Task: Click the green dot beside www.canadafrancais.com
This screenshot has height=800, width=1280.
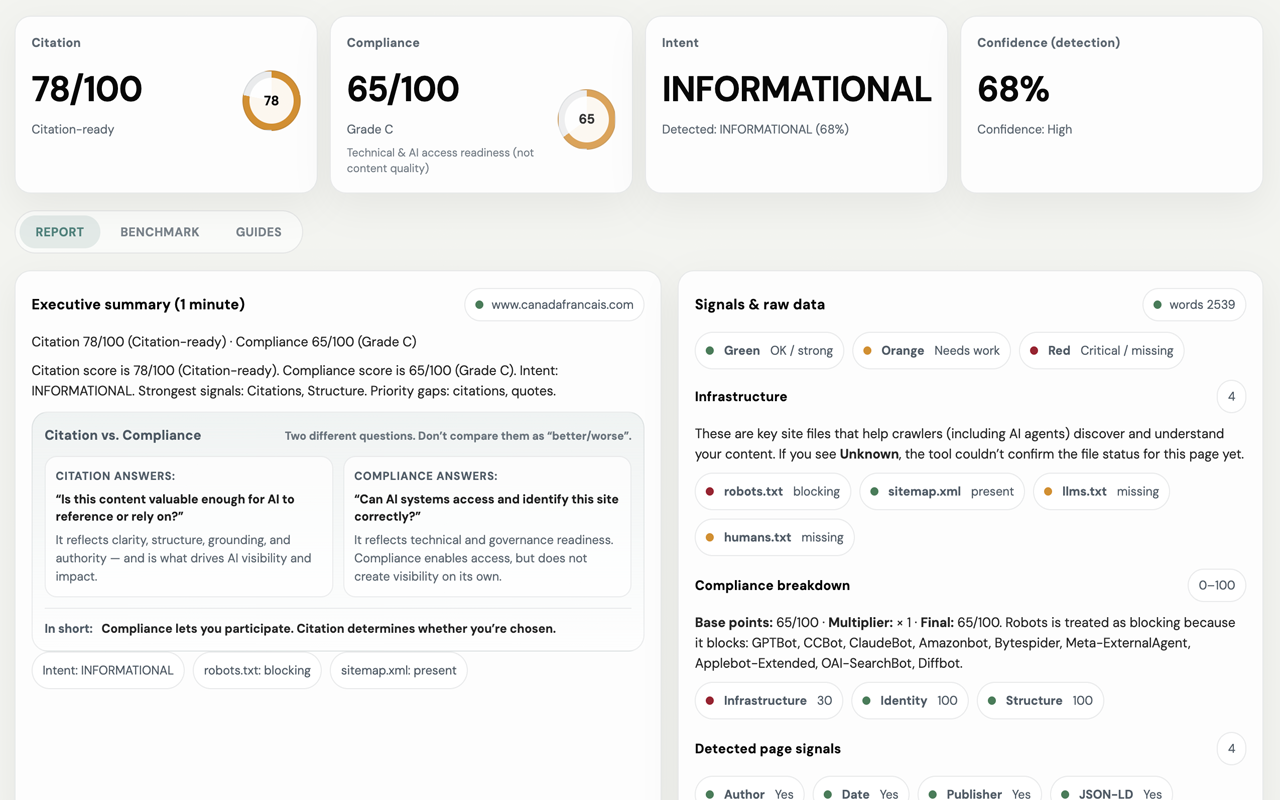Action: click(x=480, y=304)
